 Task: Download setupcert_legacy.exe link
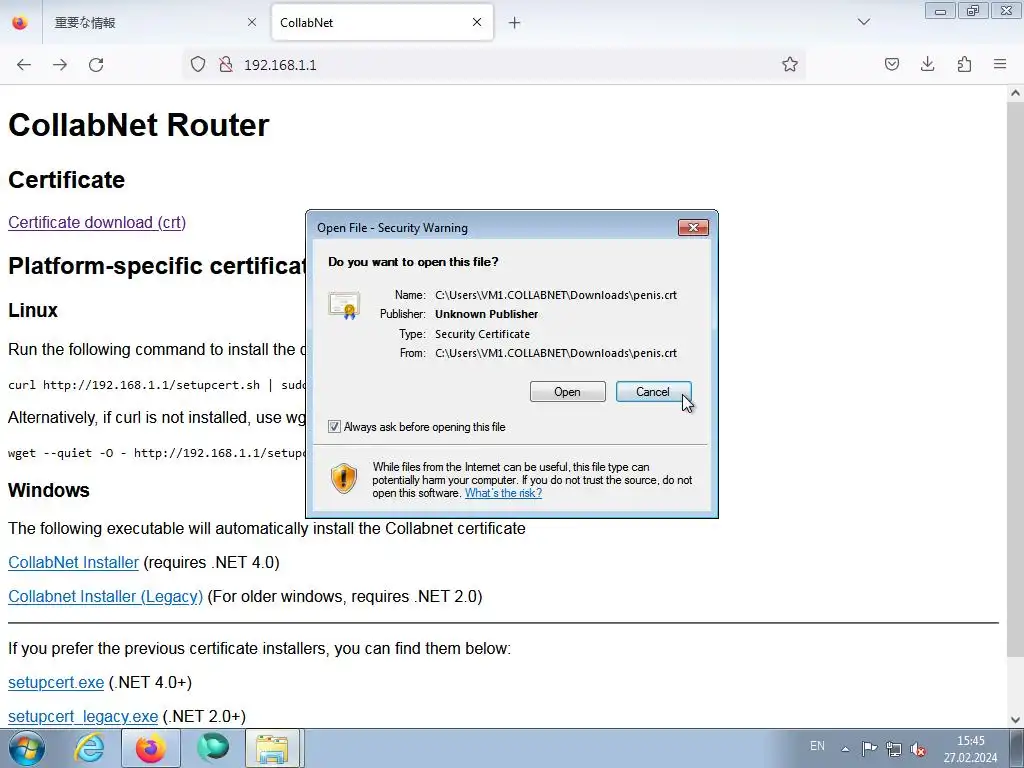click(x=83, y=716)
